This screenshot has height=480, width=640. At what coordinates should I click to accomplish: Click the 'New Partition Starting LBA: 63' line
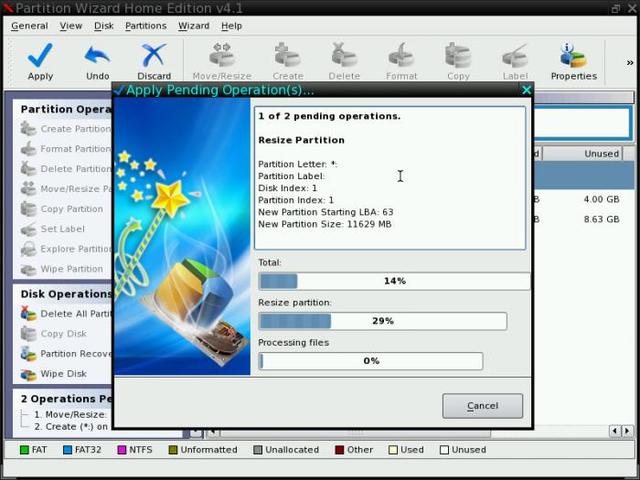[x=326, y=212]
